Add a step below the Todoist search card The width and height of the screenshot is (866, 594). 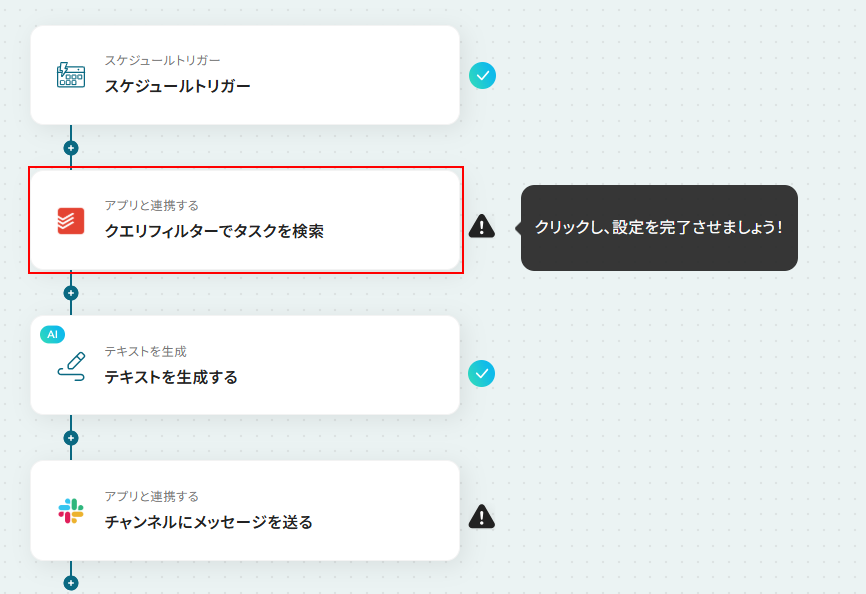71,293
